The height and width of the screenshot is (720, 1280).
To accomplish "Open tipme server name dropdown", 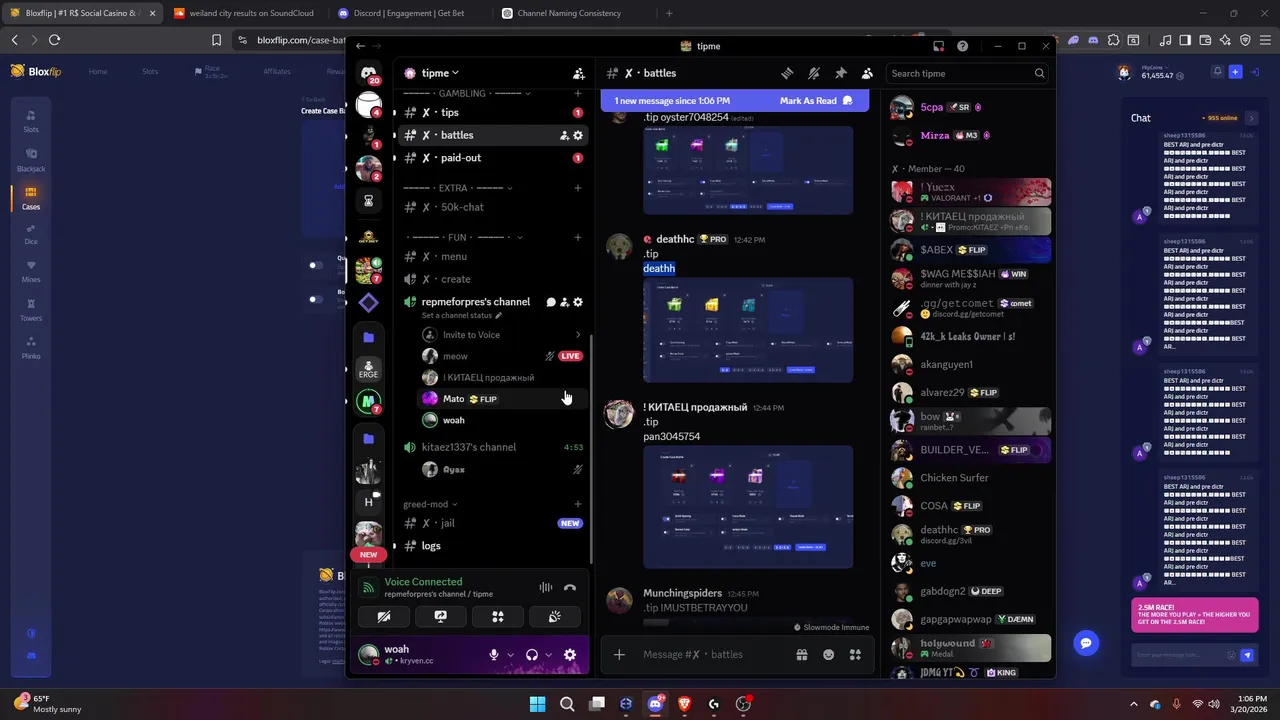I will coord(440,73).
